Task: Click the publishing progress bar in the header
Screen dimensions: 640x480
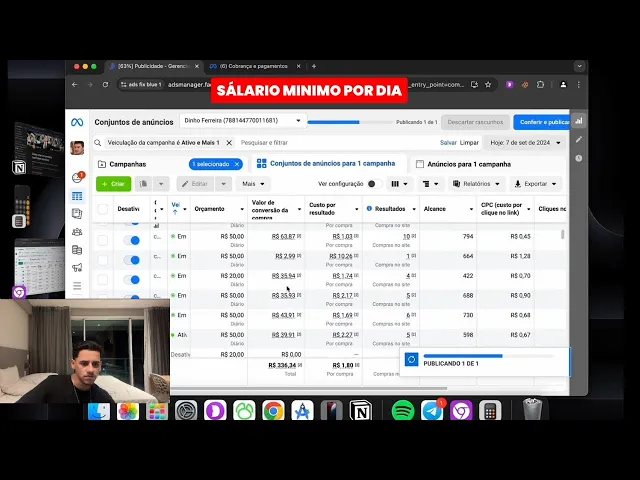Action: [x=350, y=122]
